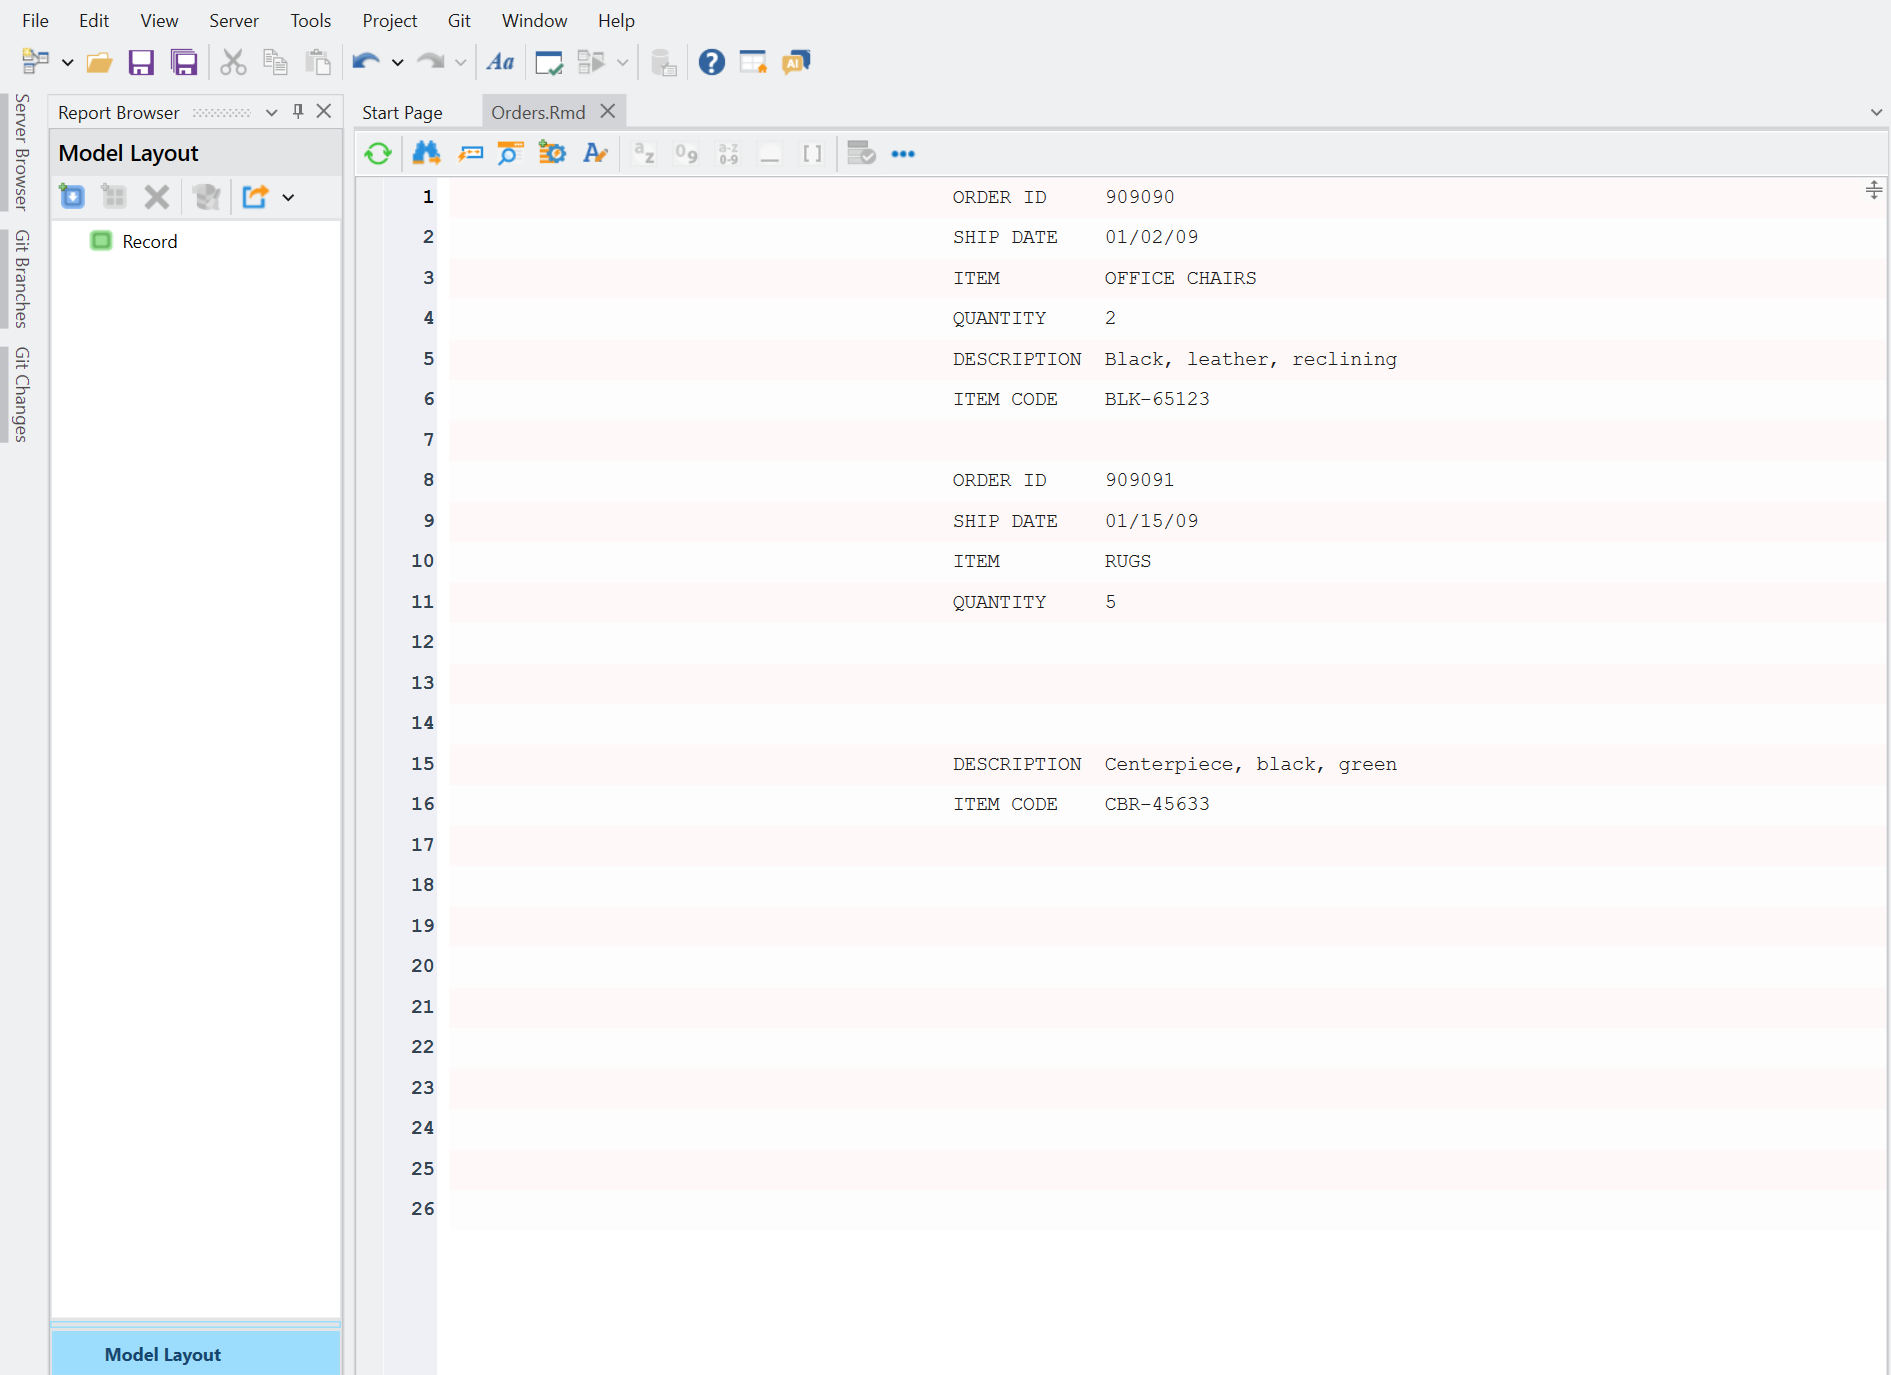Screen dimensions: 1891x1375
Task: Expand the Undo history dropdown arrow
Action: coord(398,62)
